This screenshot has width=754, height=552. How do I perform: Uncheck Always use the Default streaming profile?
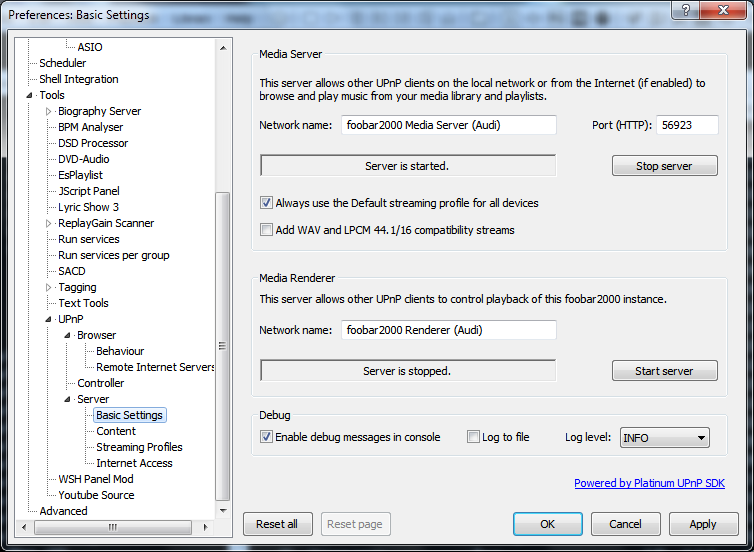[266, 203]
